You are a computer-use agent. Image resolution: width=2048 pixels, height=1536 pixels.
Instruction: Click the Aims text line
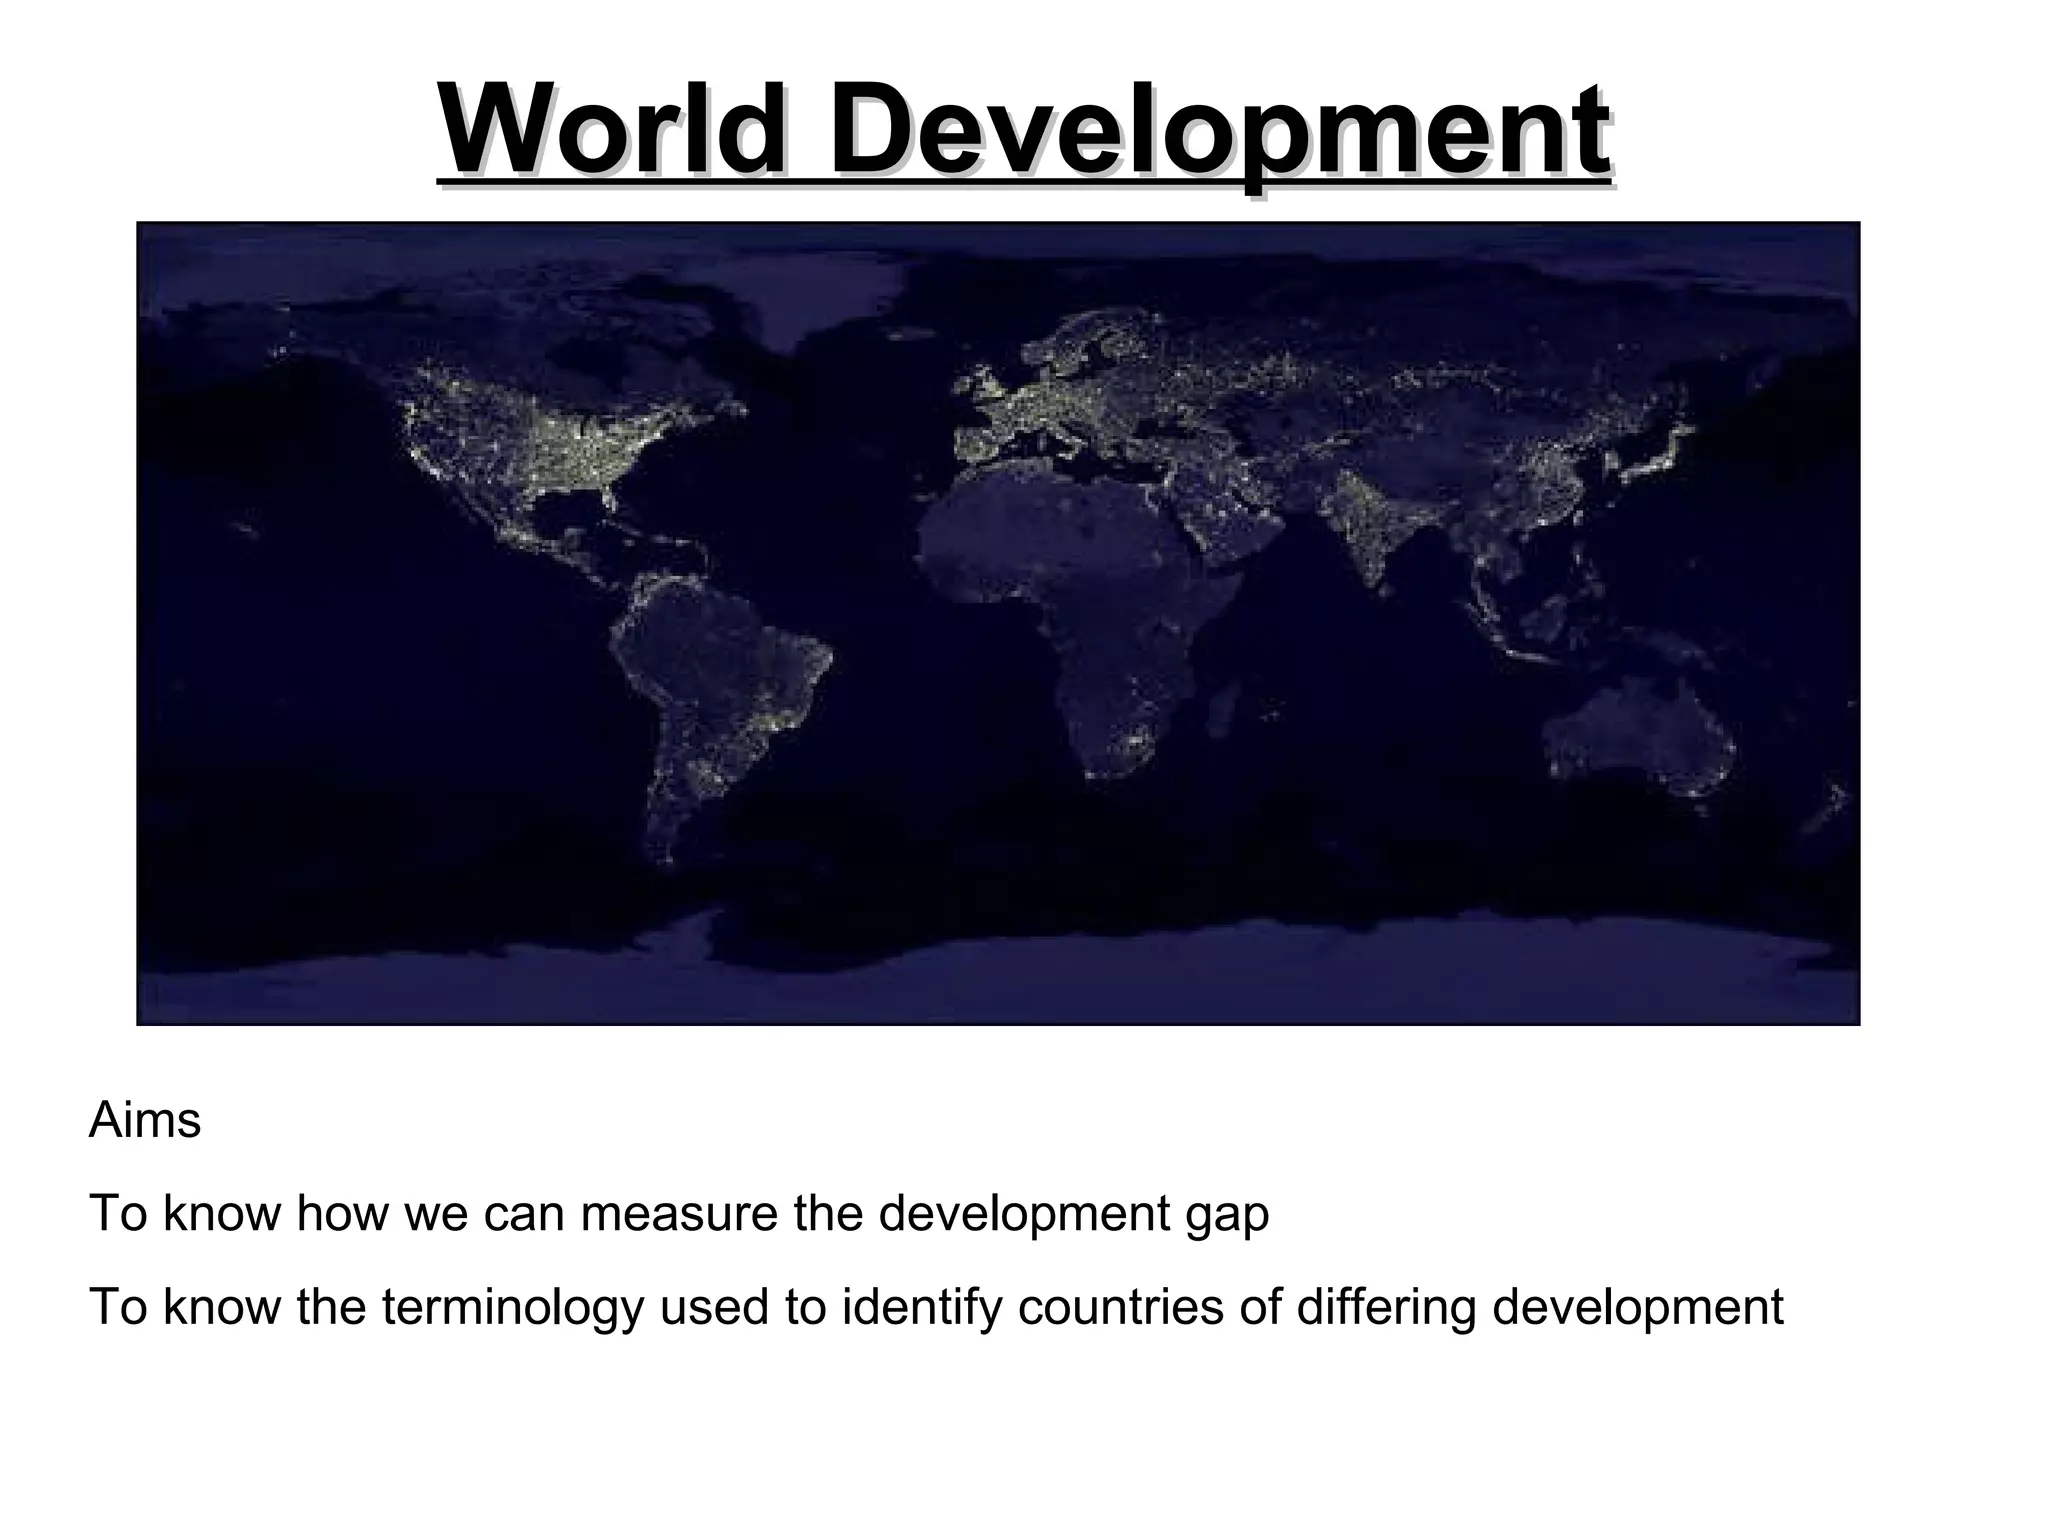point(145,1120)
